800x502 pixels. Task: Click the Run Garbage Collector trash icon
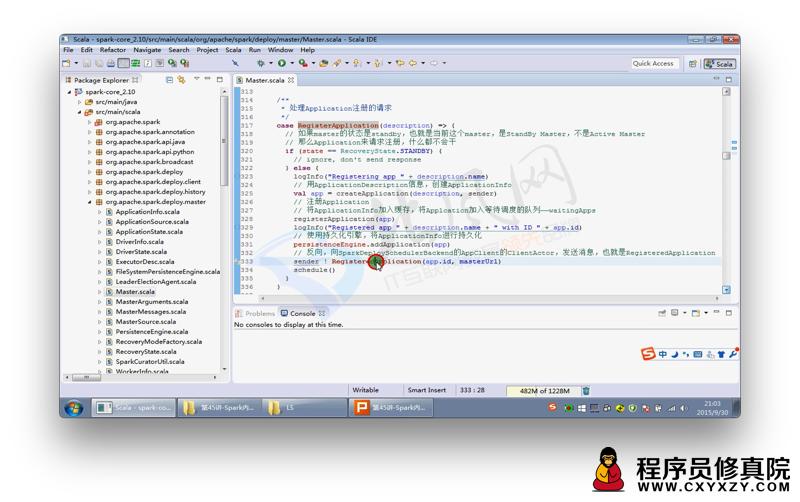[x=586, y=391]
